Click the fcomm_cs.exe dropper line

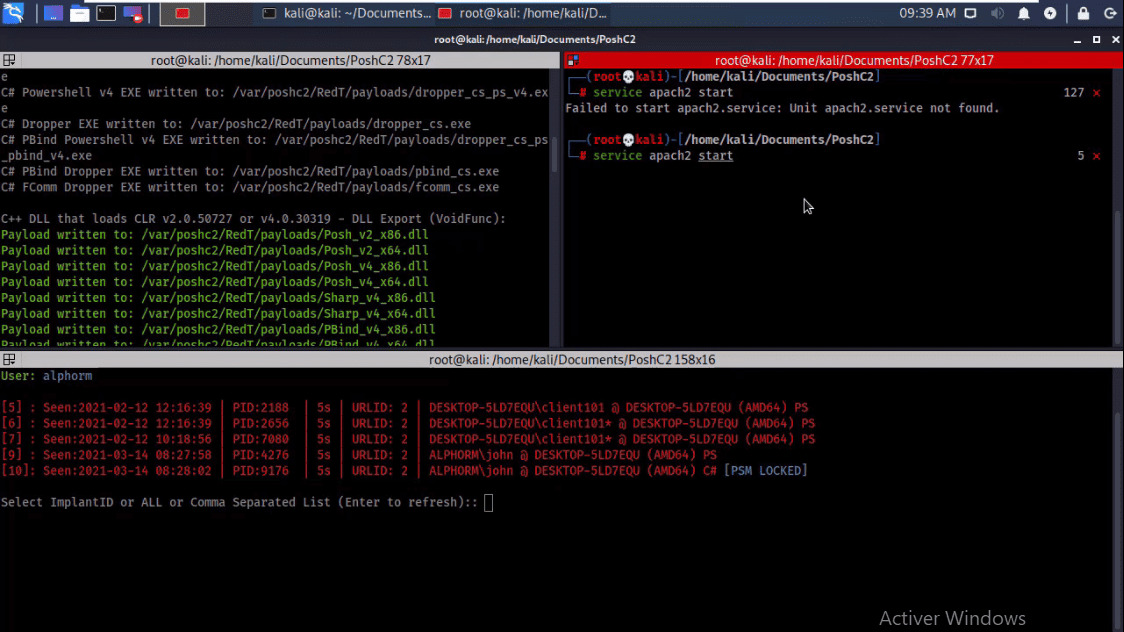click(x=249, y=187)
